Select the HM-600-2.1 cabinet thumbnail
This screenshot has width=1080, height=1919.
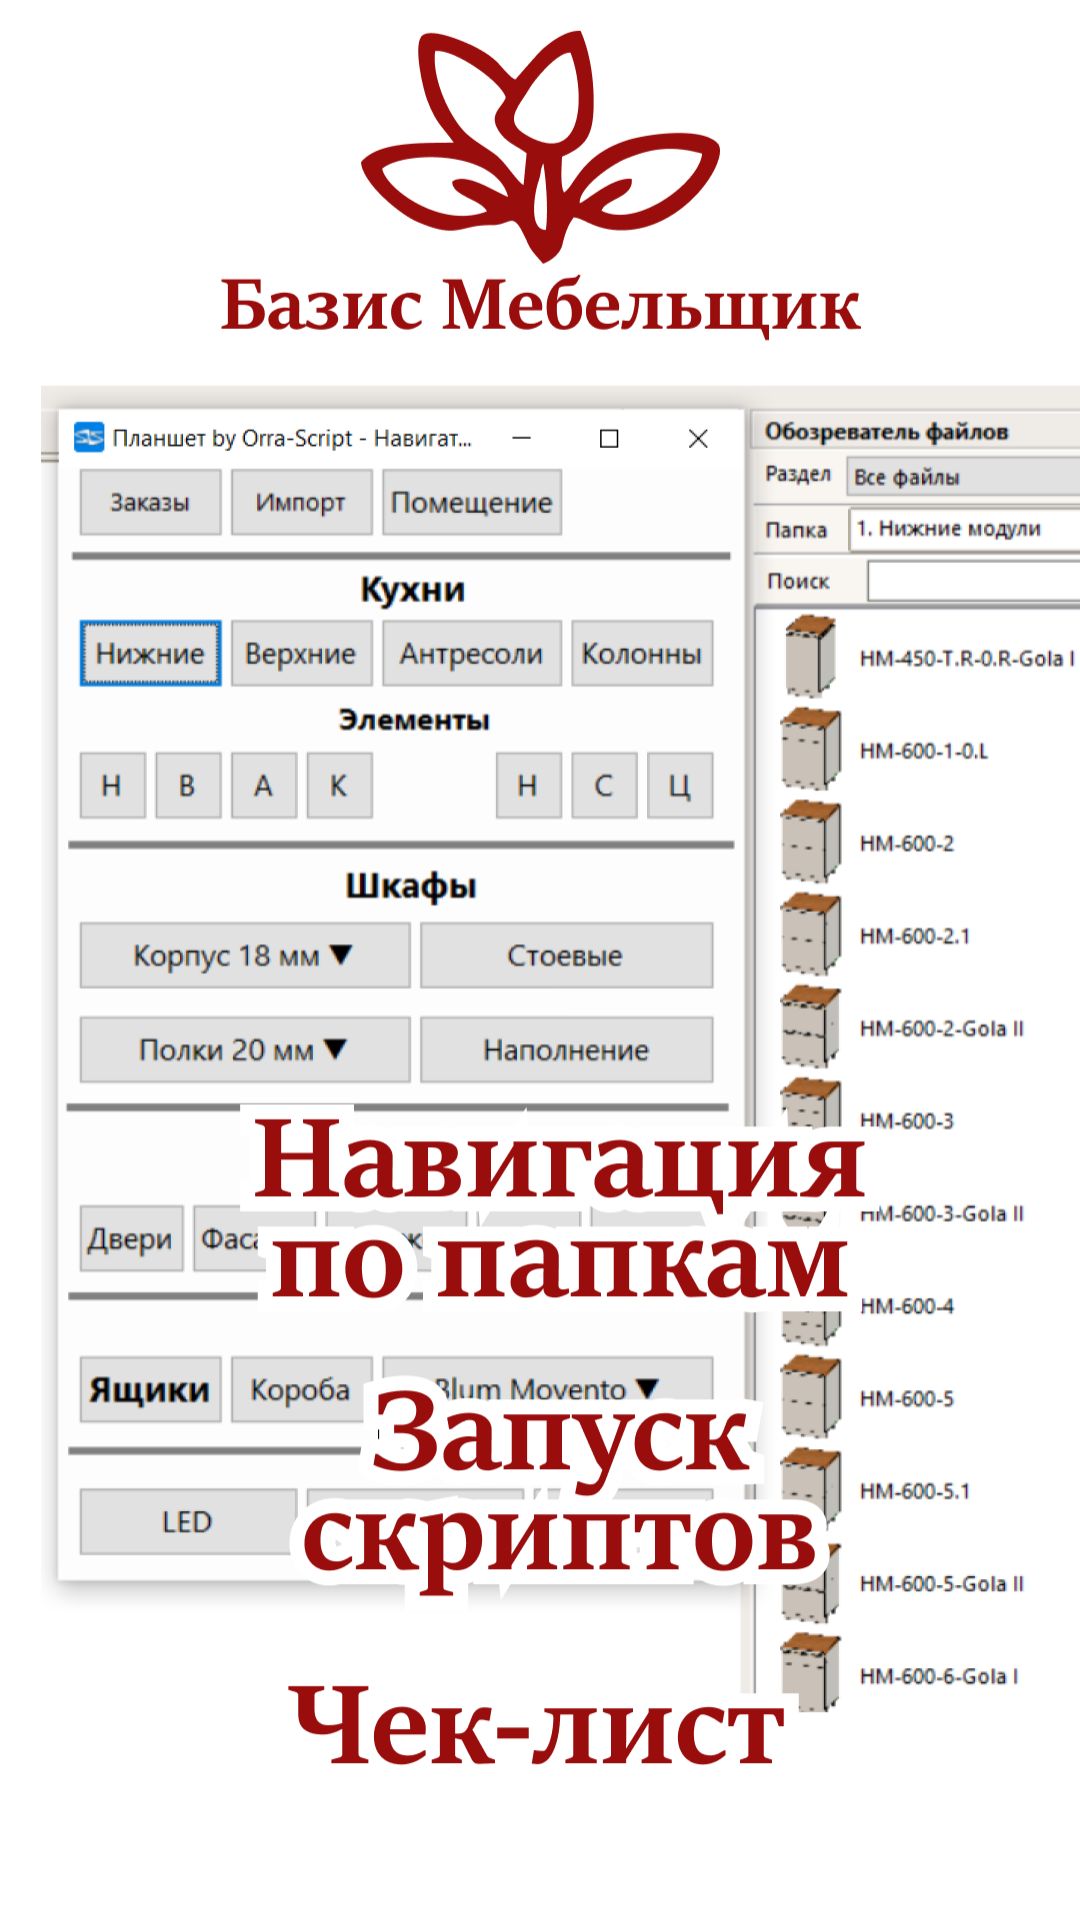[x=810, y=934]
